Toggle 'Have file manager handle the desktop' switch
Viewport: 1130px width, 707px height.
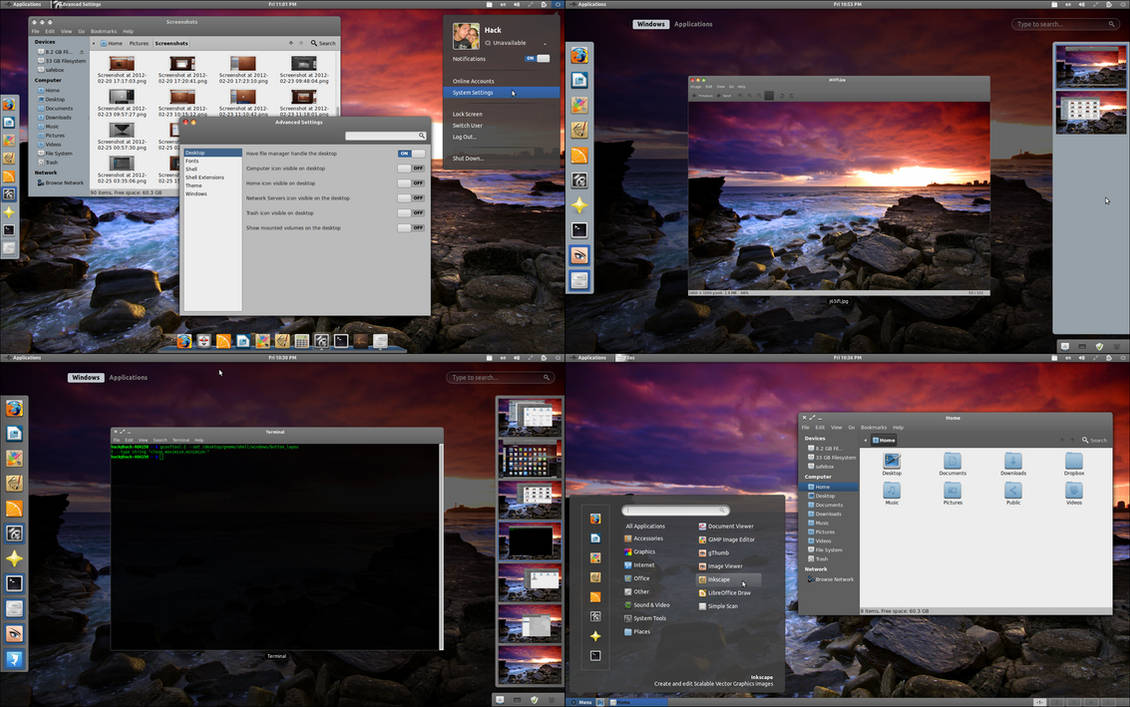coord(411,154)
